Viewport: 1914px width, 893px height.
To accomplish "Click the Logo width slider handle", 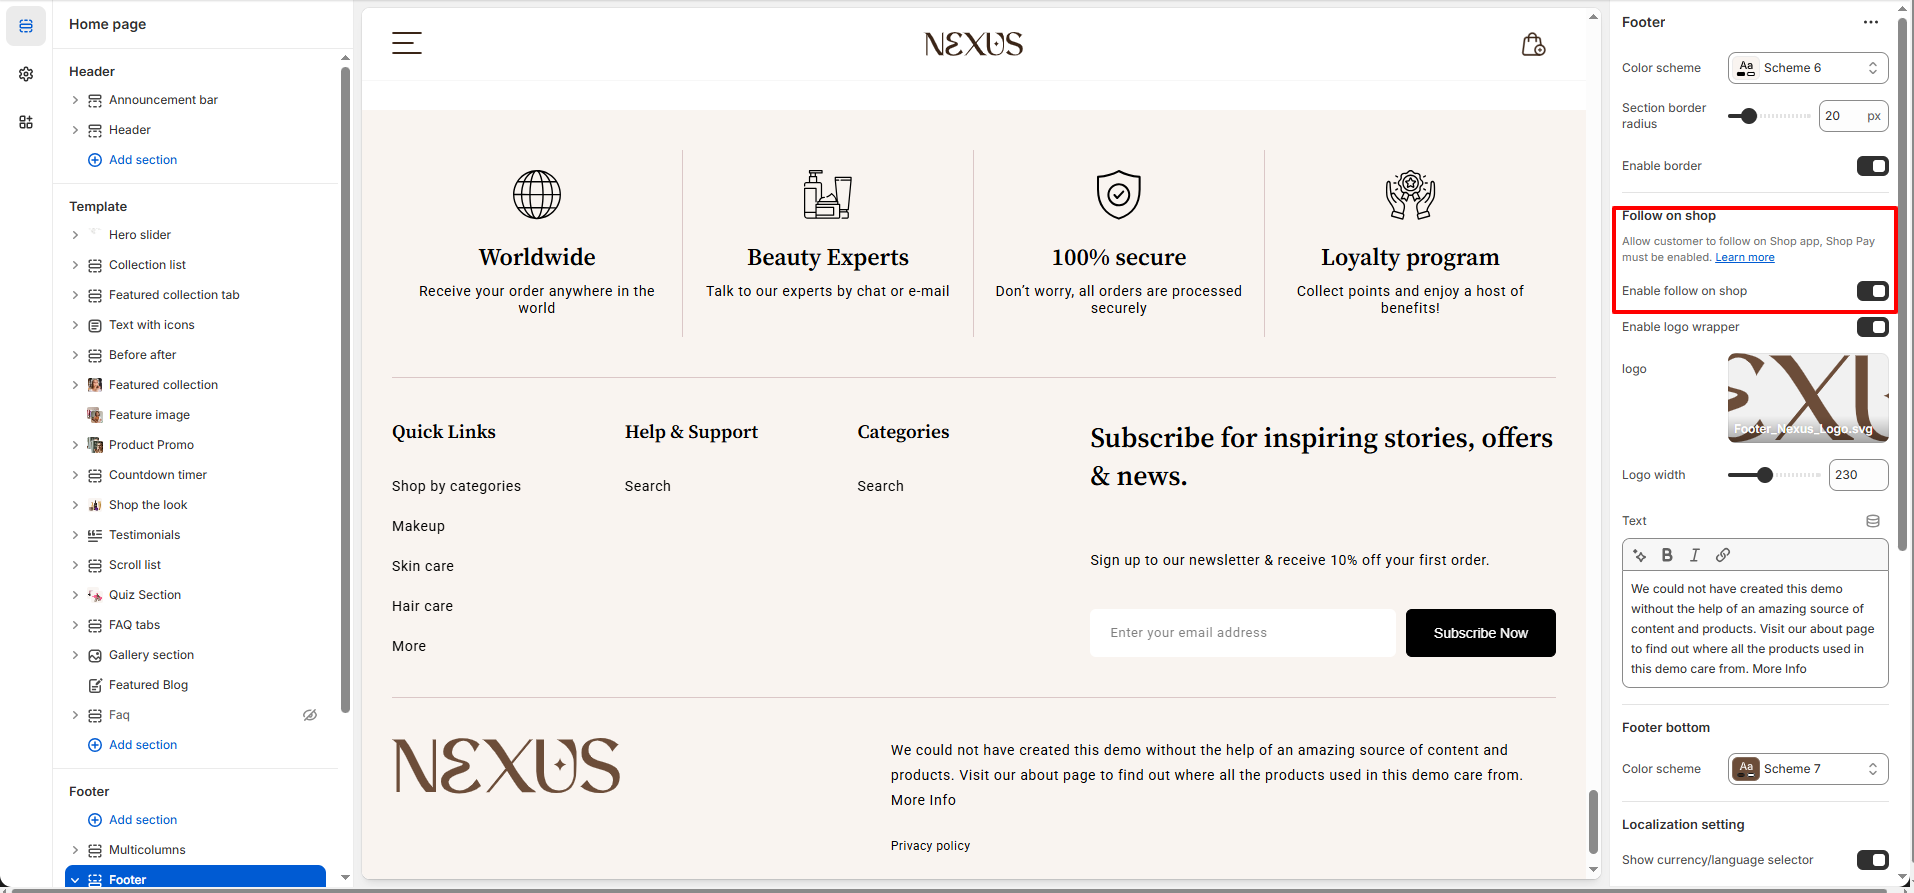I will [x=1765, y=475].
